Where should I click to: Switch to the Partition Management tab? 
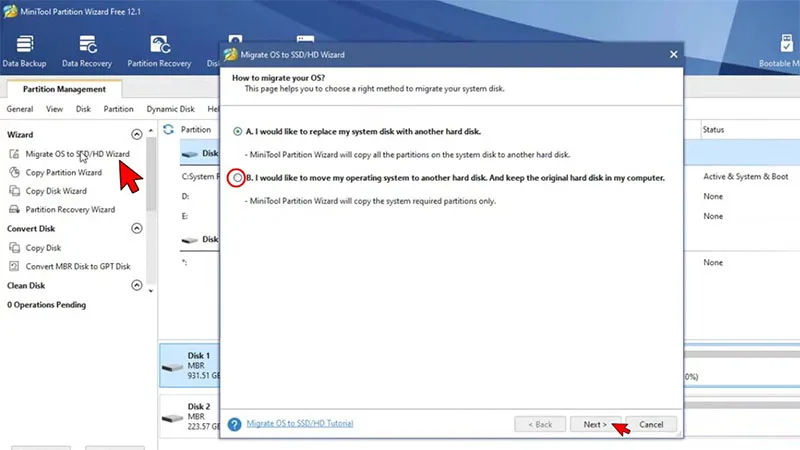(64, 89)
